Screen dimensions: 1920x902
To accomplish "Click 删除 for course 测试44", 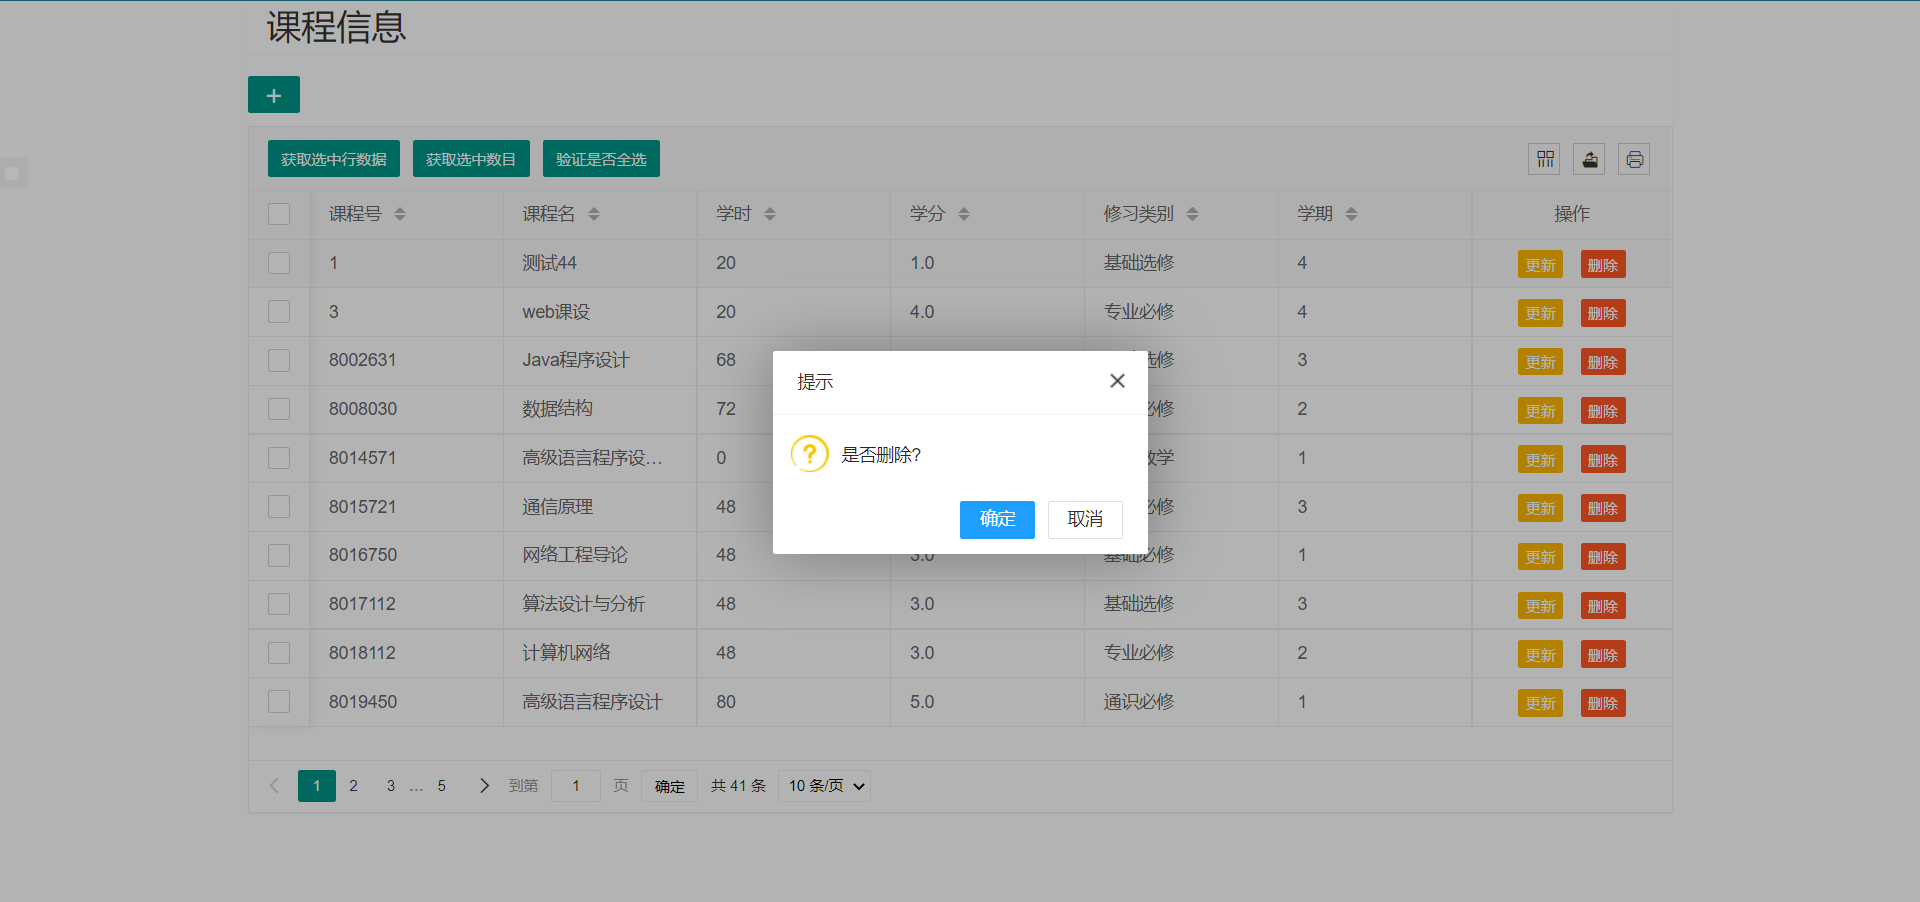I will coord(1603,264).
